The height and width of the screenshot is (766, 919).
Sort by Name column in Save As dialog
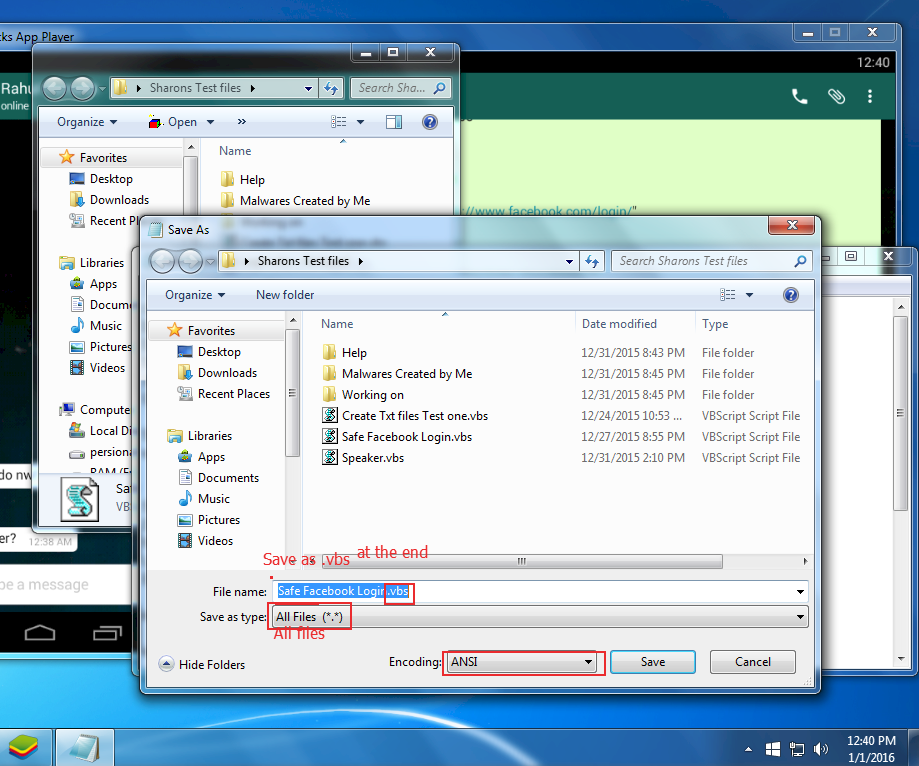[337, 324]
